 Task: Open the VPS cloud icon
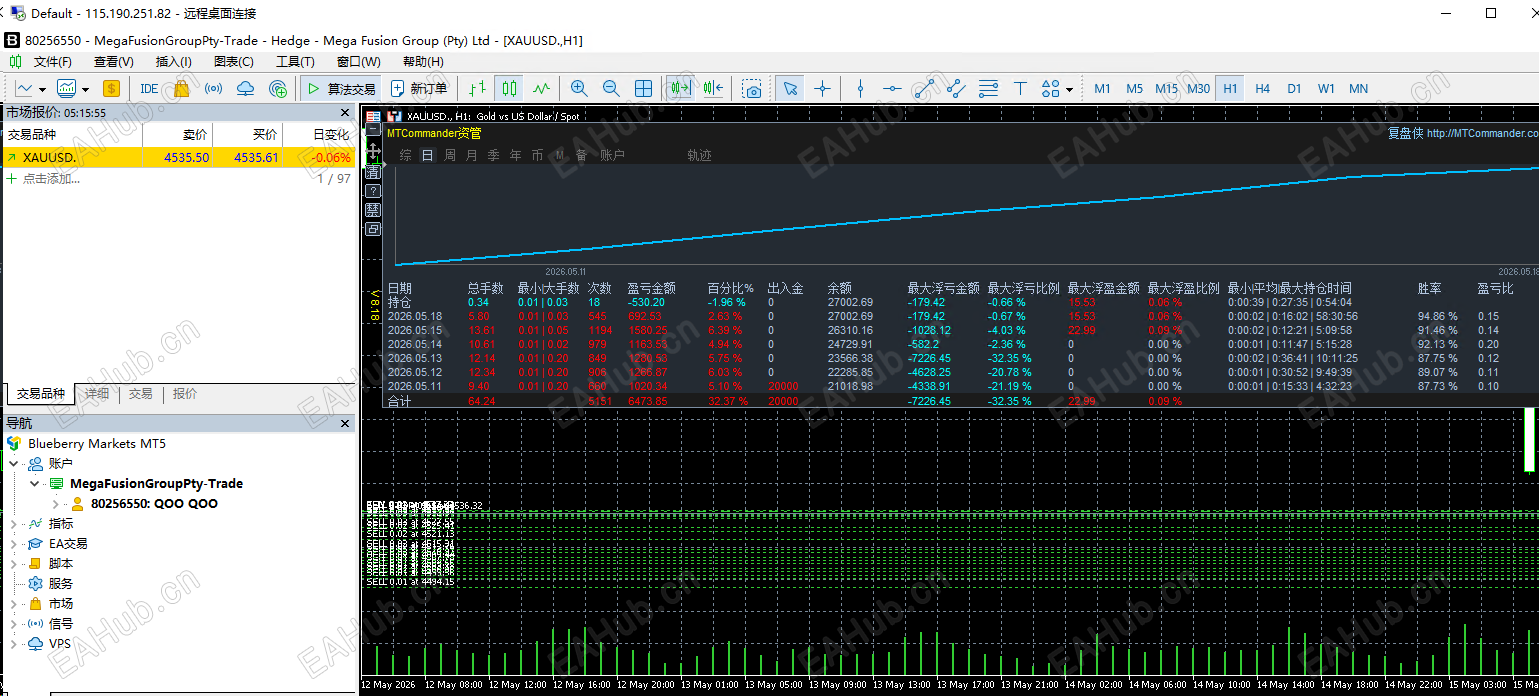[245, 88]
